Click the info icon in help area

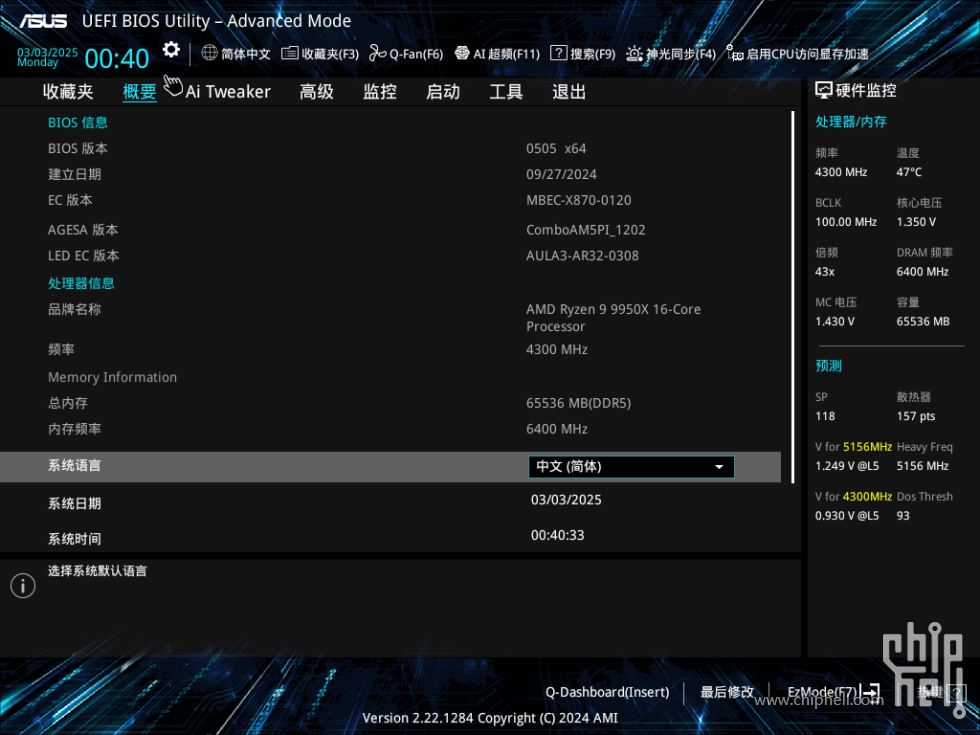(x=23, y=586)
